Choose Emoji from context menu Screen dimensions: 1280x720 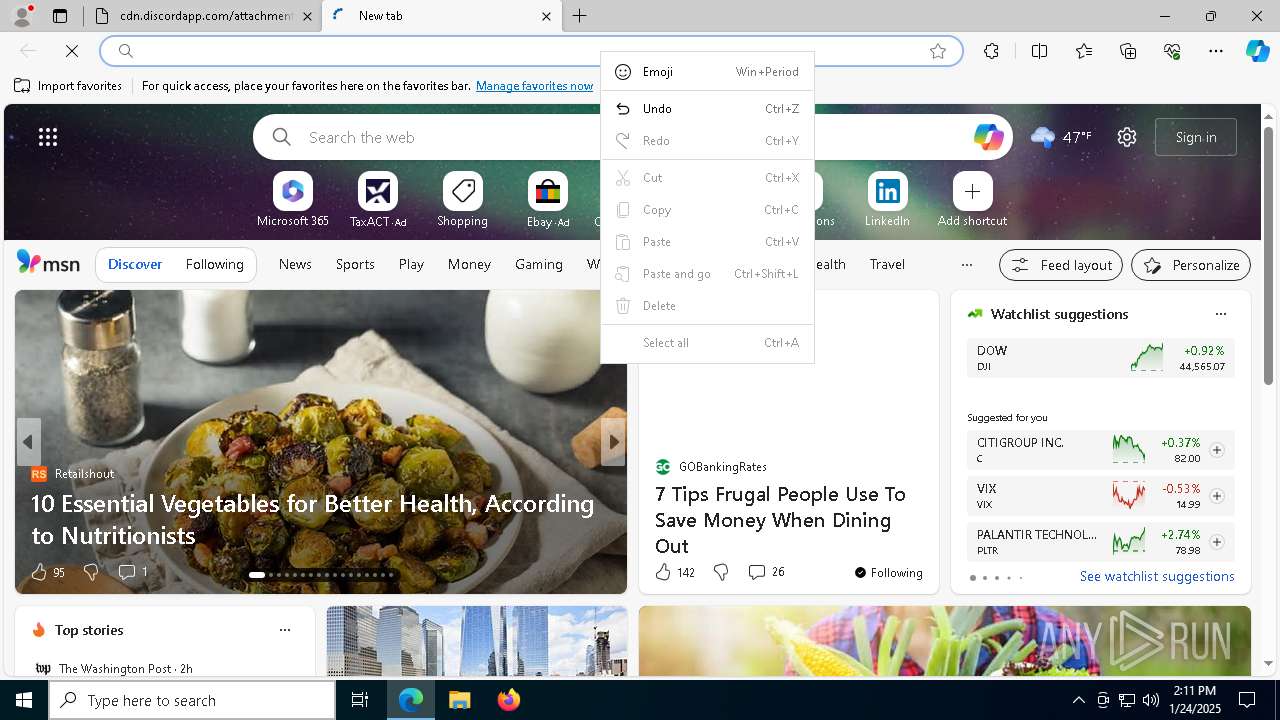tap(707, 72)
